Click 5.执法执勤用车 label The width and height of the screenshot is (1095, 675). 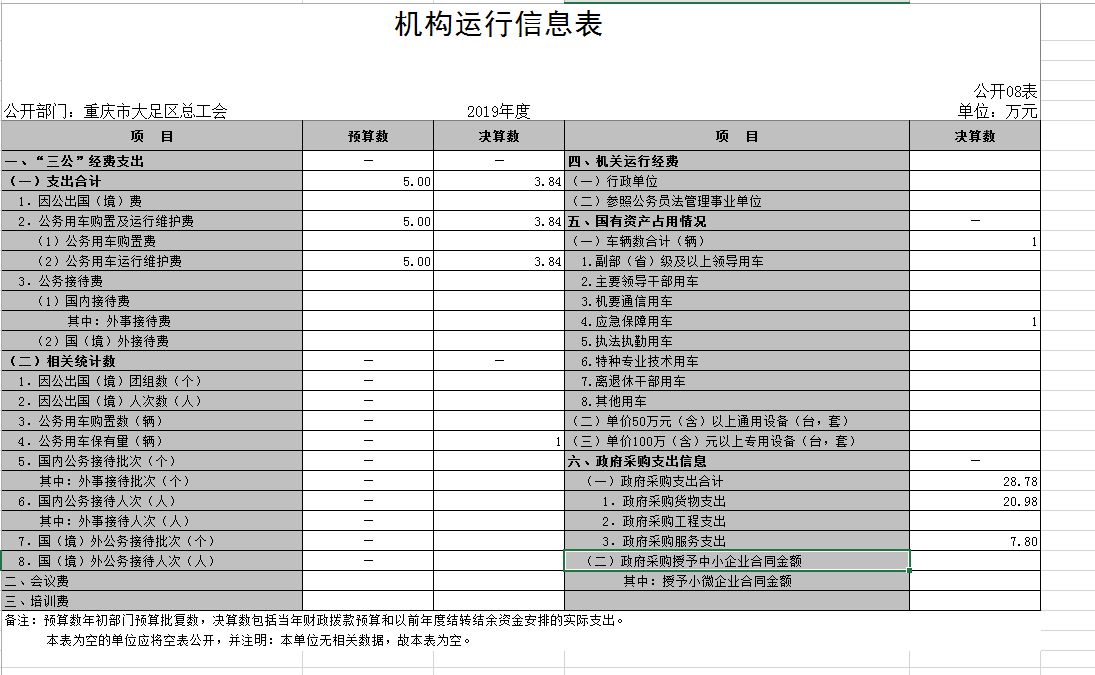pyautogui.click(x=626, y=341)
